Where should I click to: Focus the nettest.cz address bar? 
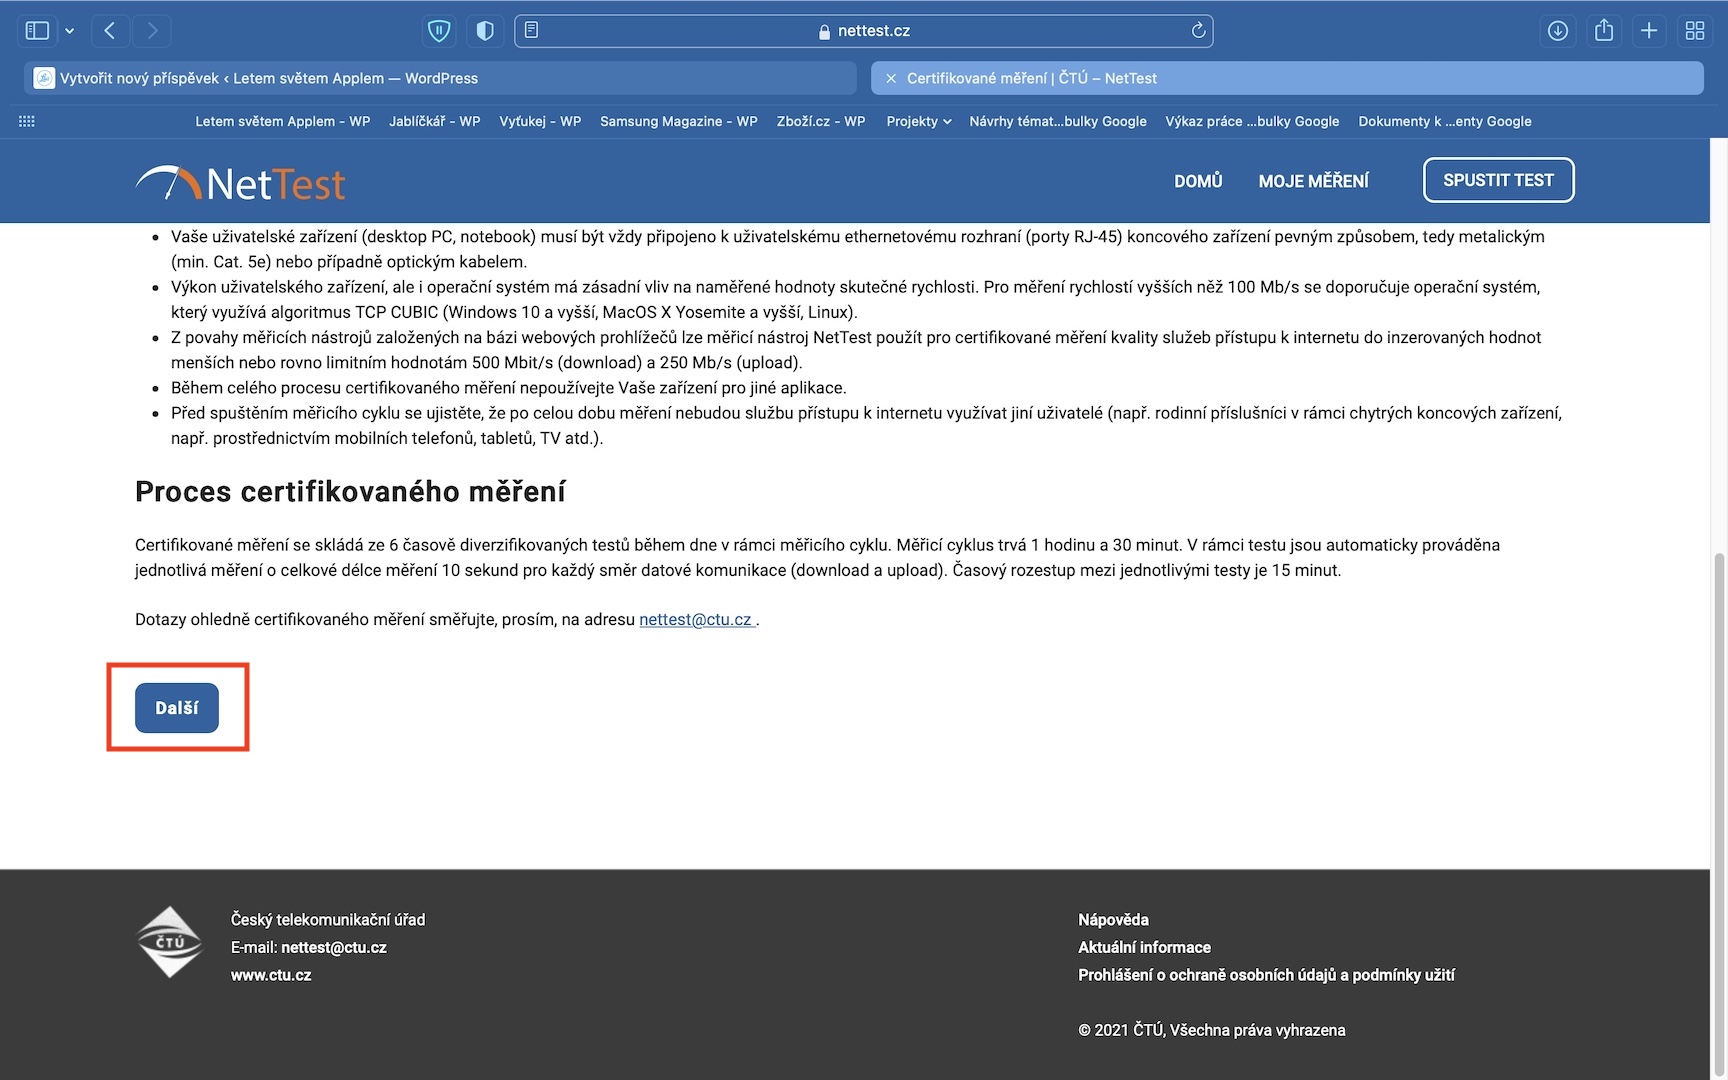[864, 31]
